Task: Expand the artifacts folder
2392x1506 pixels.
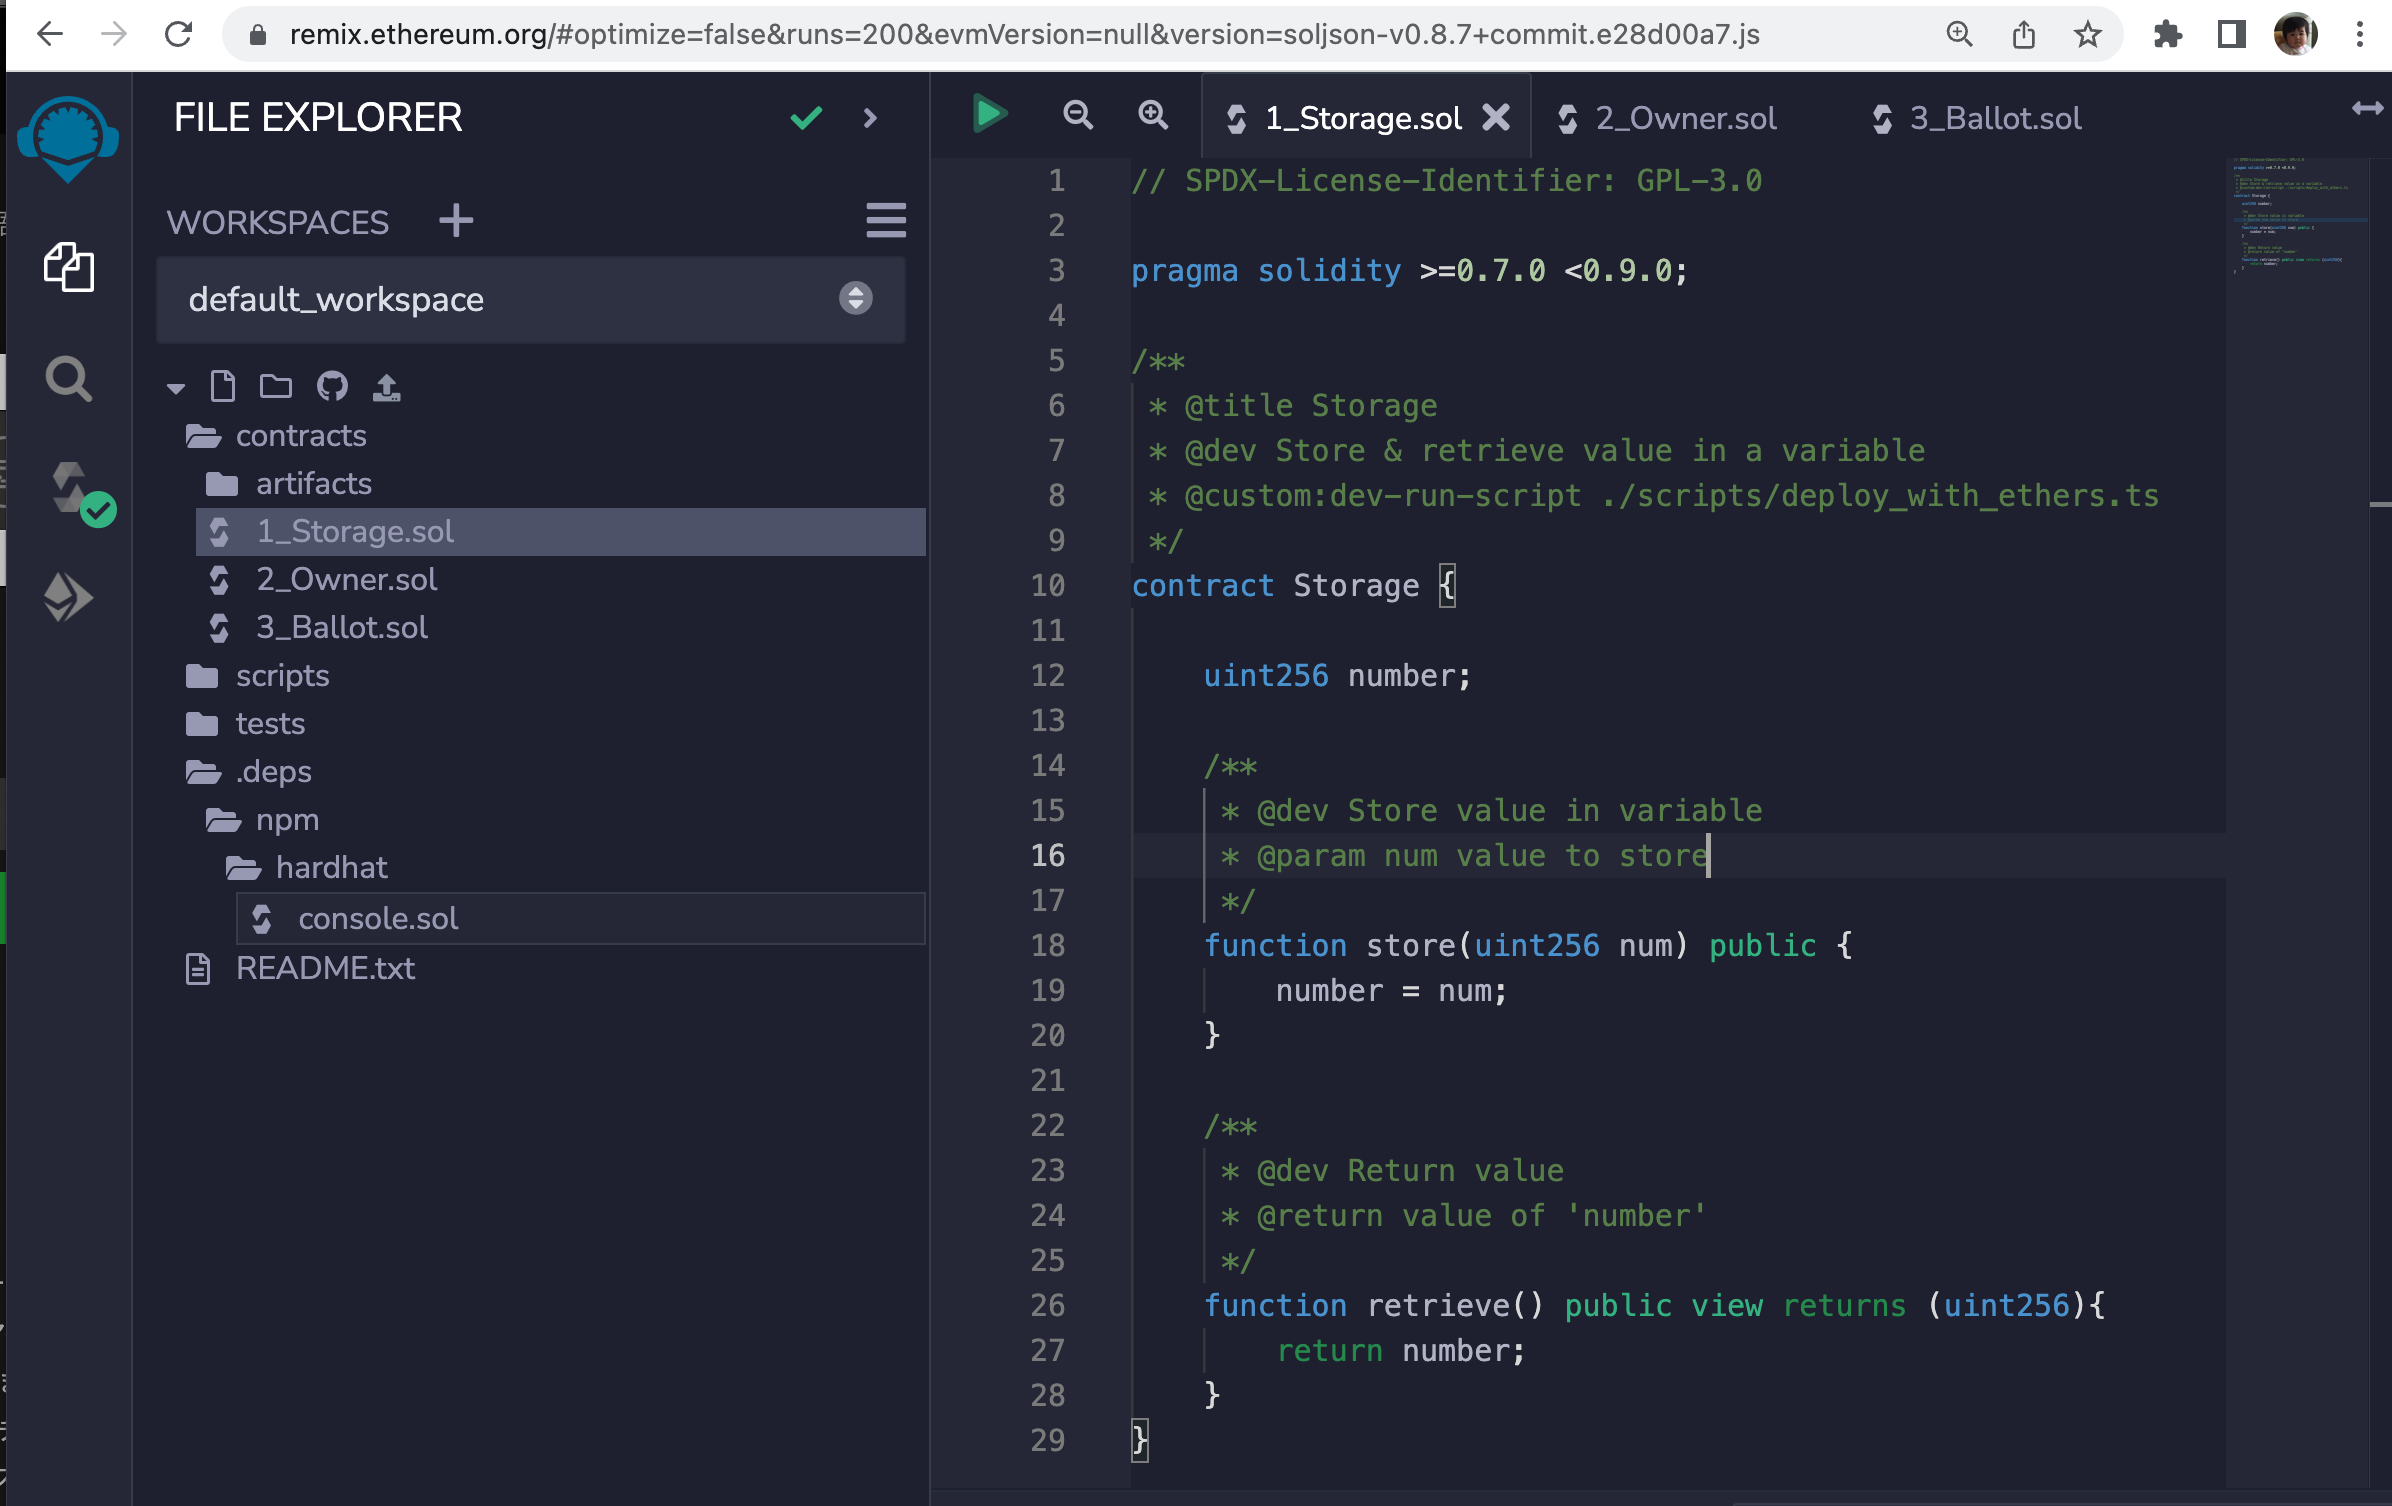Action: pos(288,484)
